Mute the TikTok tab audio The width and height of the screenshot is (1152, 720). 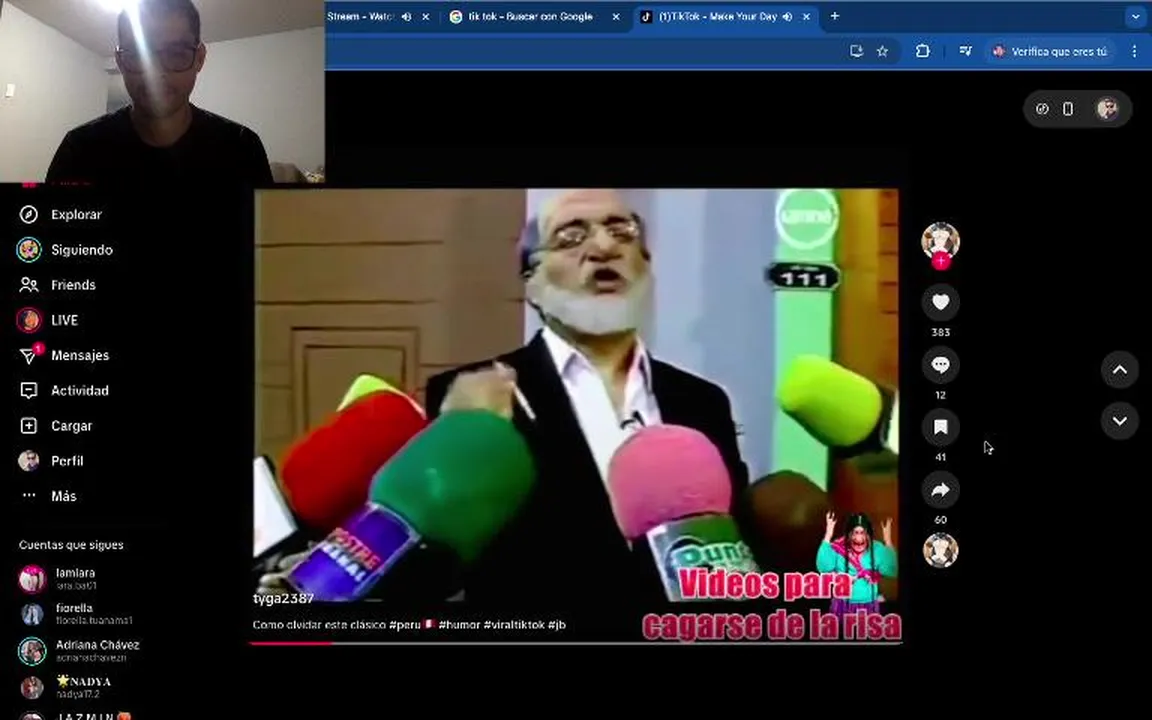(788, 16)
